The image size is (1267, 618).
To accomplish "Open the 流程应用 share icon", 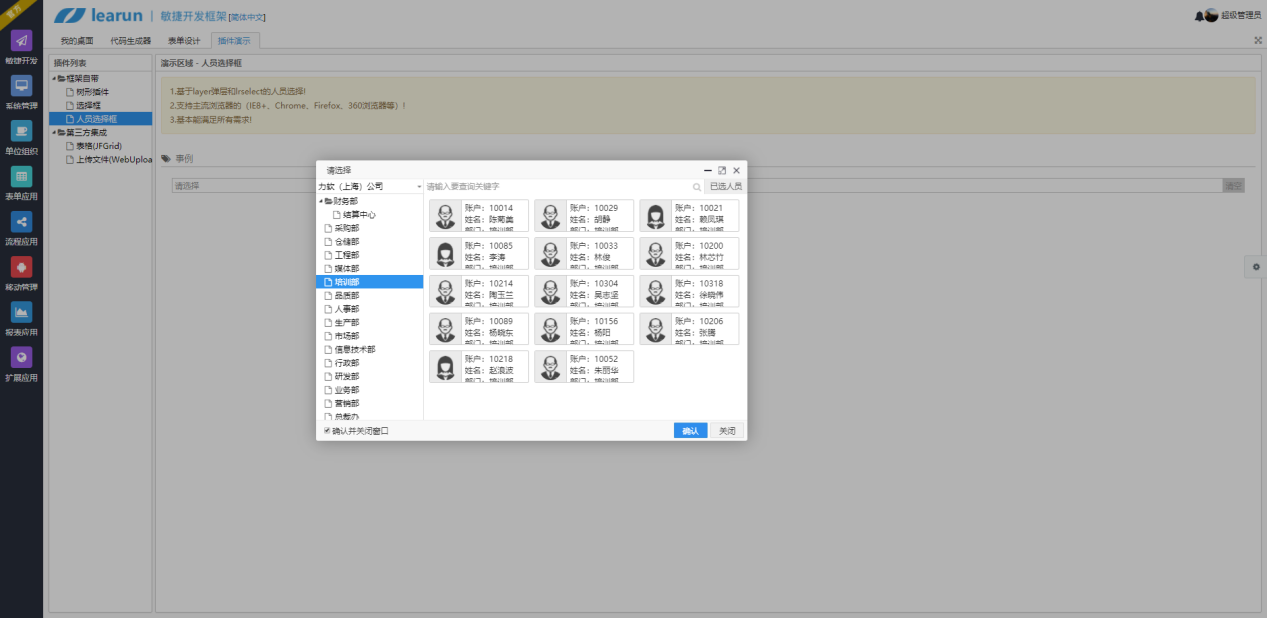I will pyautogui.click(x=21, y=221).
